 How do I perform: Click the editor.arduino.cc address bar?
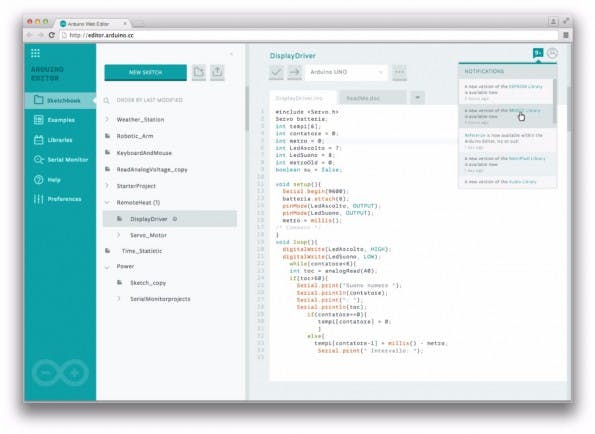pos(309,35)
